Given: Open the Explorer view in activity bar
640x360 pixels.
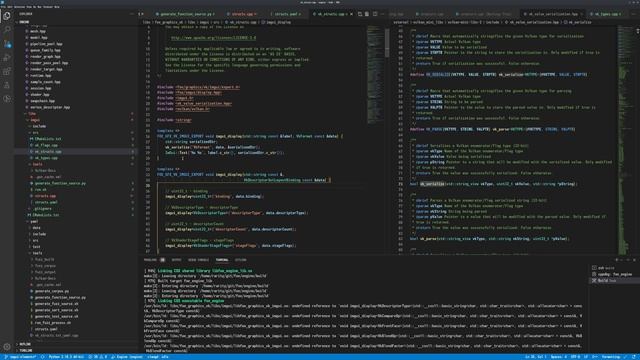Looking at the screenshot, I should pos(7,16).
